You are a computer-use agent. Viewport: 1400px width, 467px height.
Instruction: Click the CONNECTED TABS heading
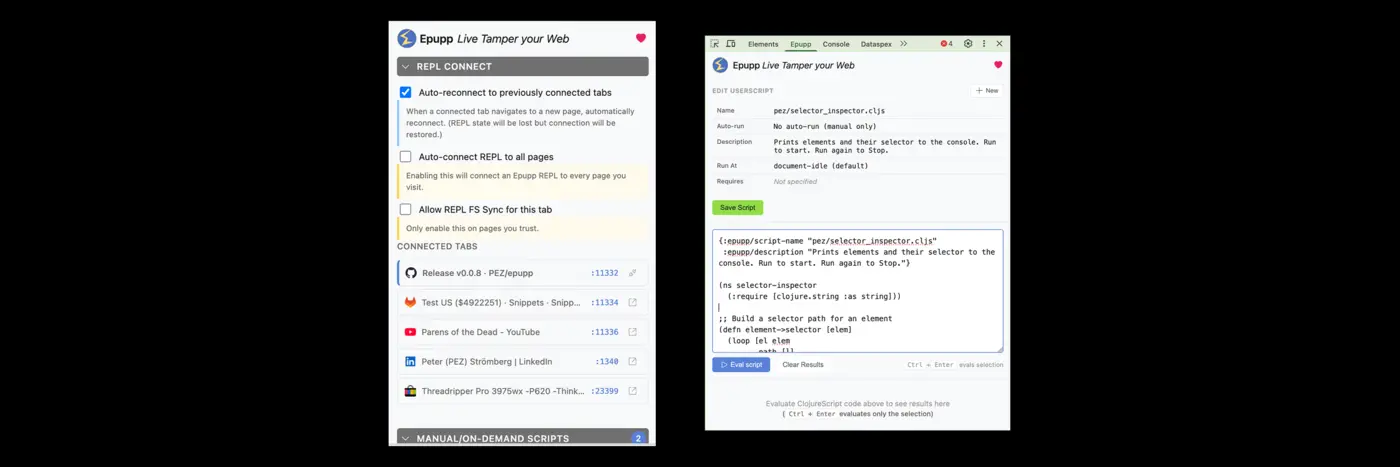pos(437,246)
